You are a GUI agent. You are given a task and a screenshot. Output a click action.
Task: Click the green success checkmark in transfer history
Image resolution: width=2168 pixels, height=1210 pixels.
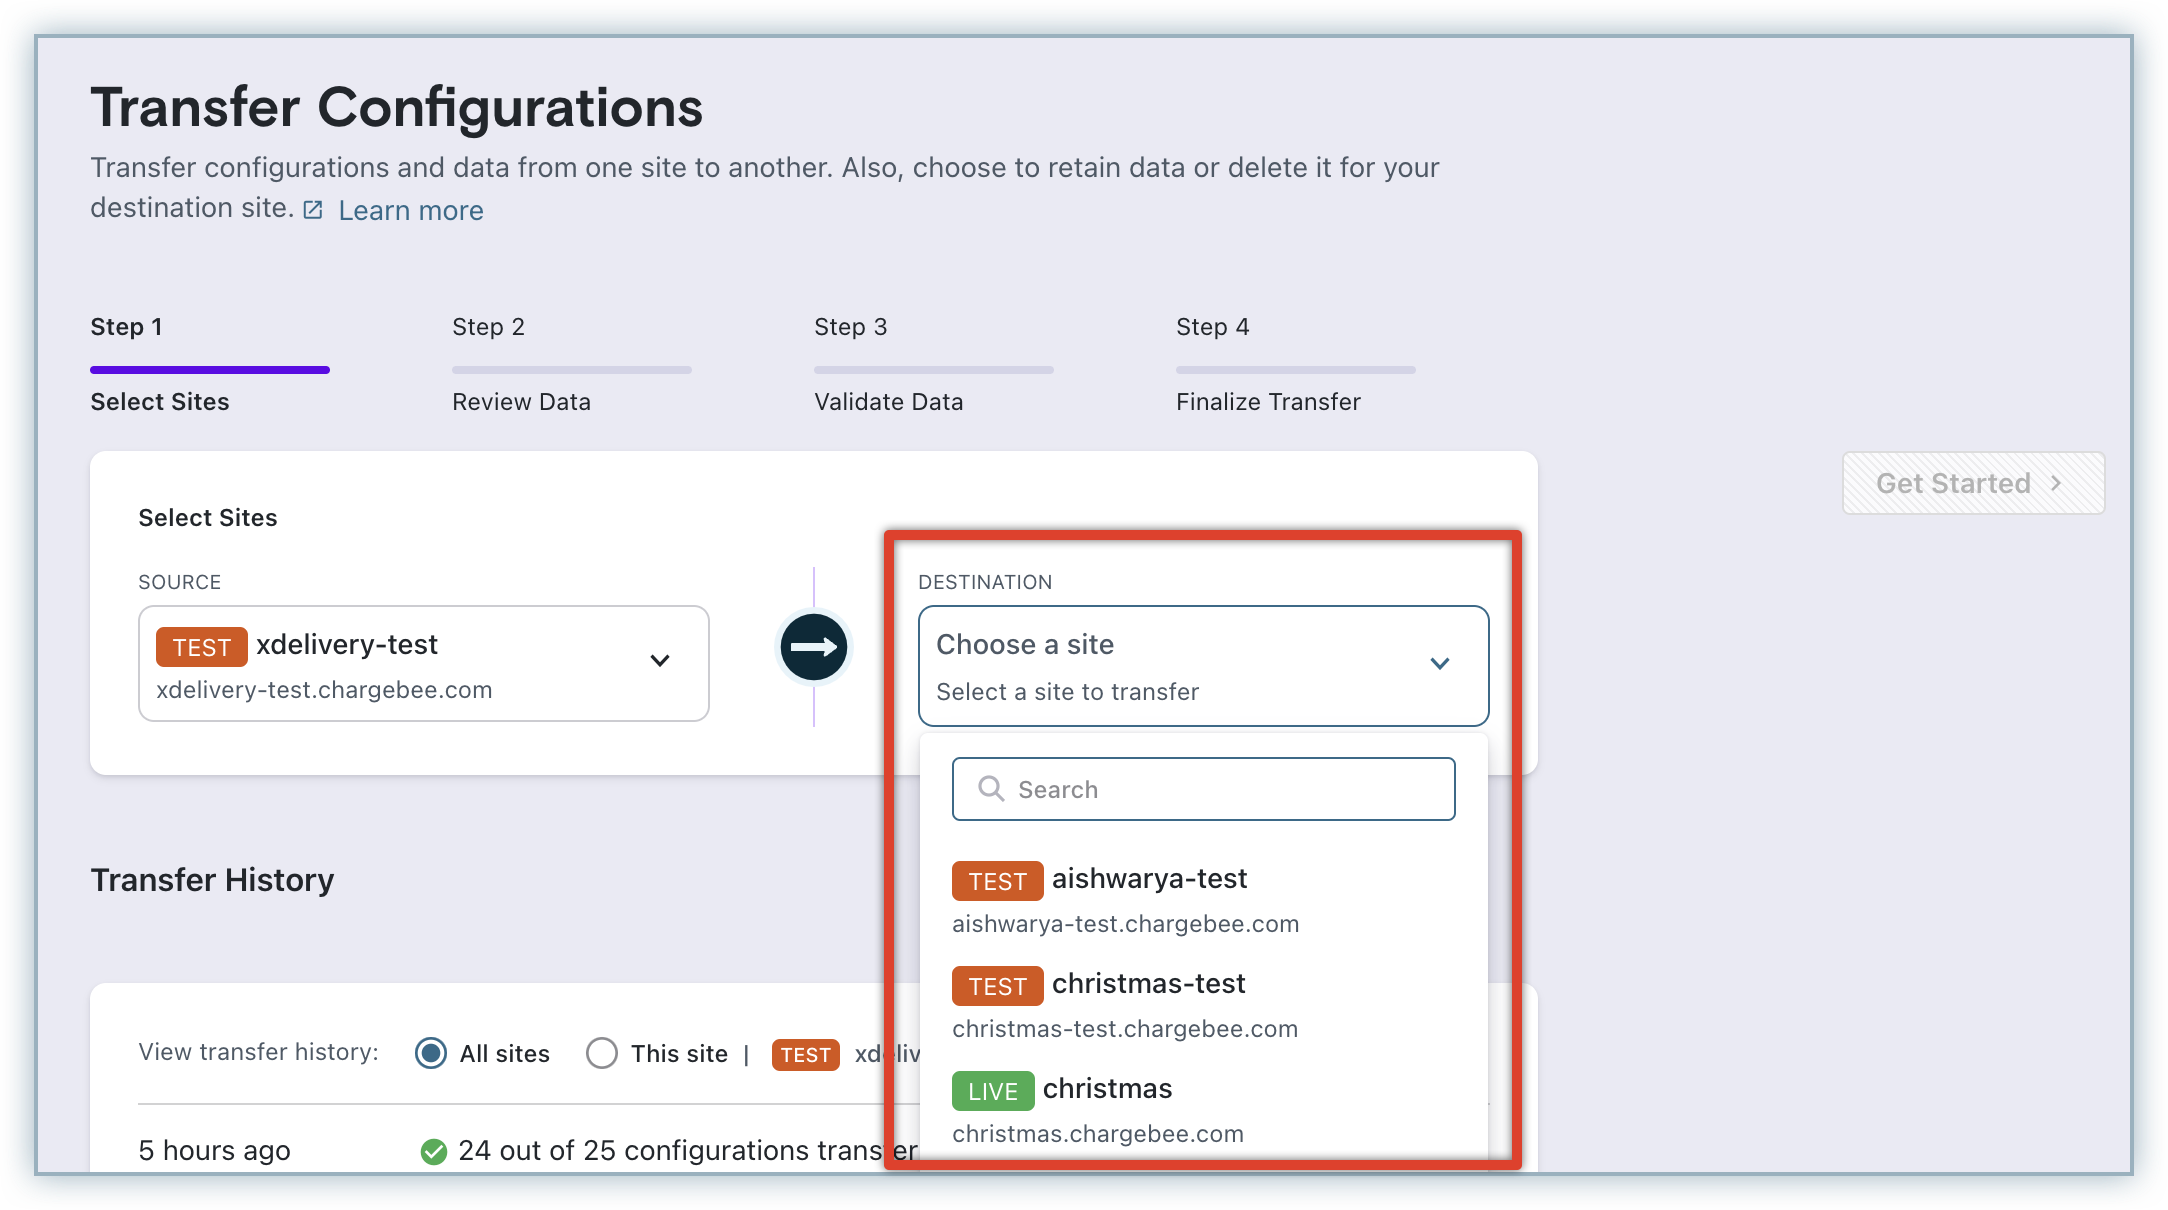434,1152
